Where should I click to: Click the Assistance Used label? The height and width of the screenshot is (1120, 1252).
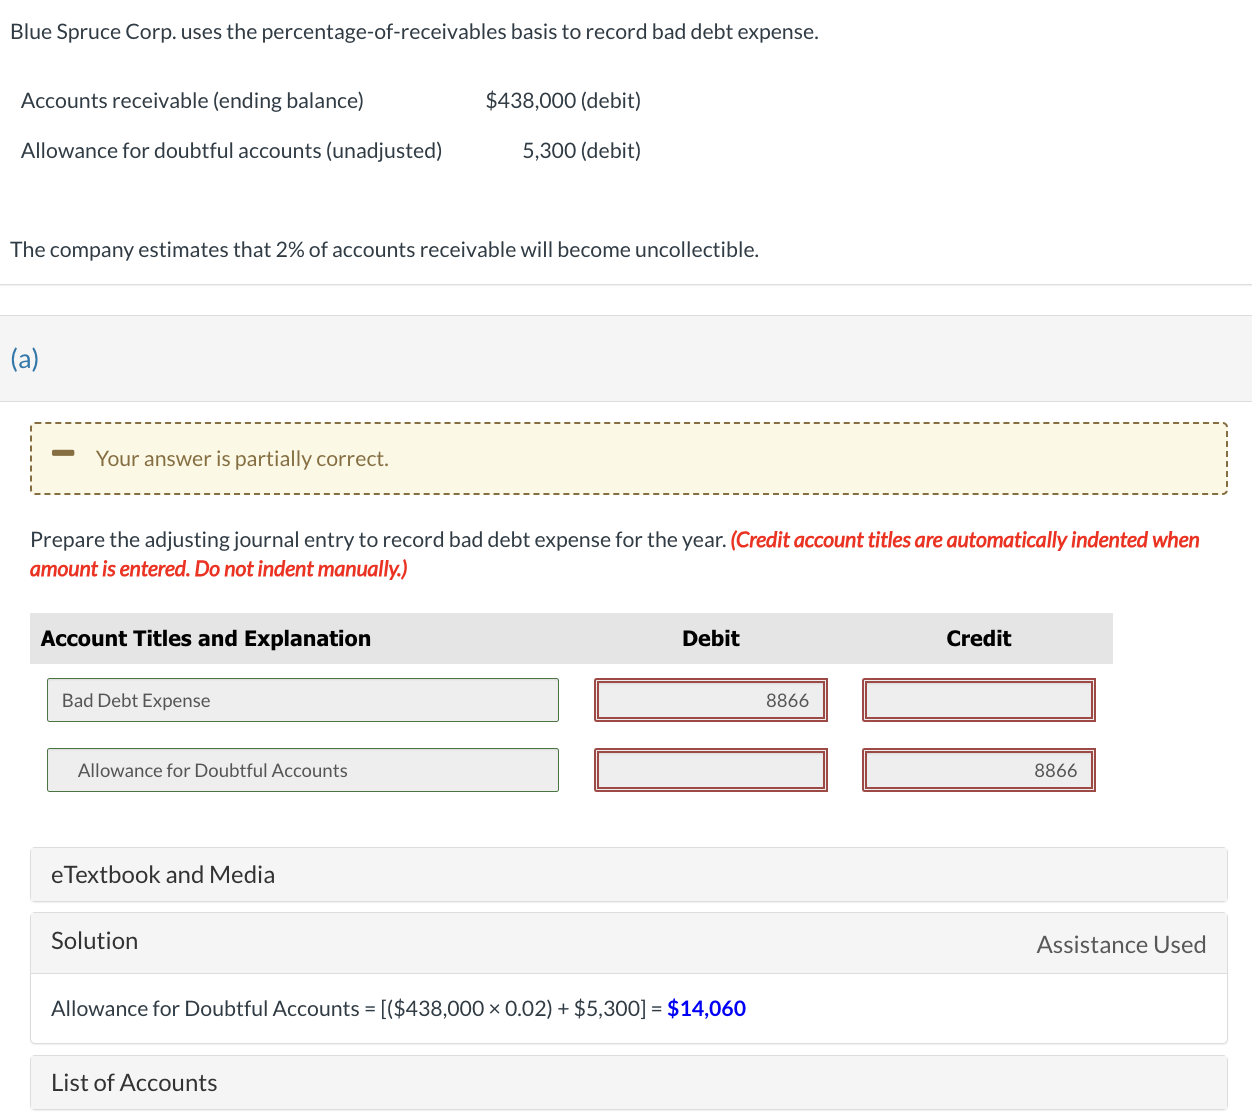coord(1121,944)
